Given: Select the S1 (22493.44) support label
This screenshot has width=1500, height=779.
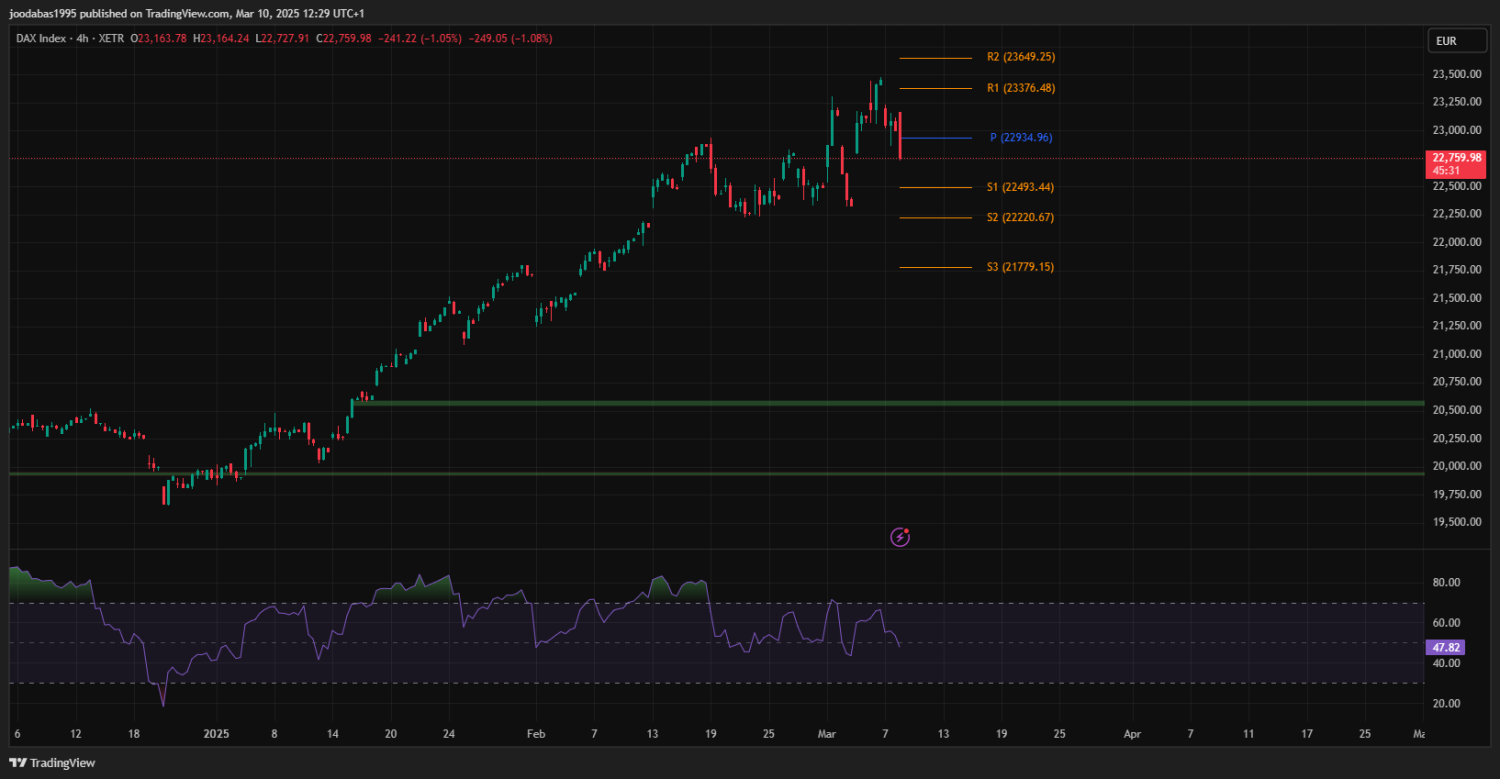Looking at the screenshot, I should point(1020,188).
